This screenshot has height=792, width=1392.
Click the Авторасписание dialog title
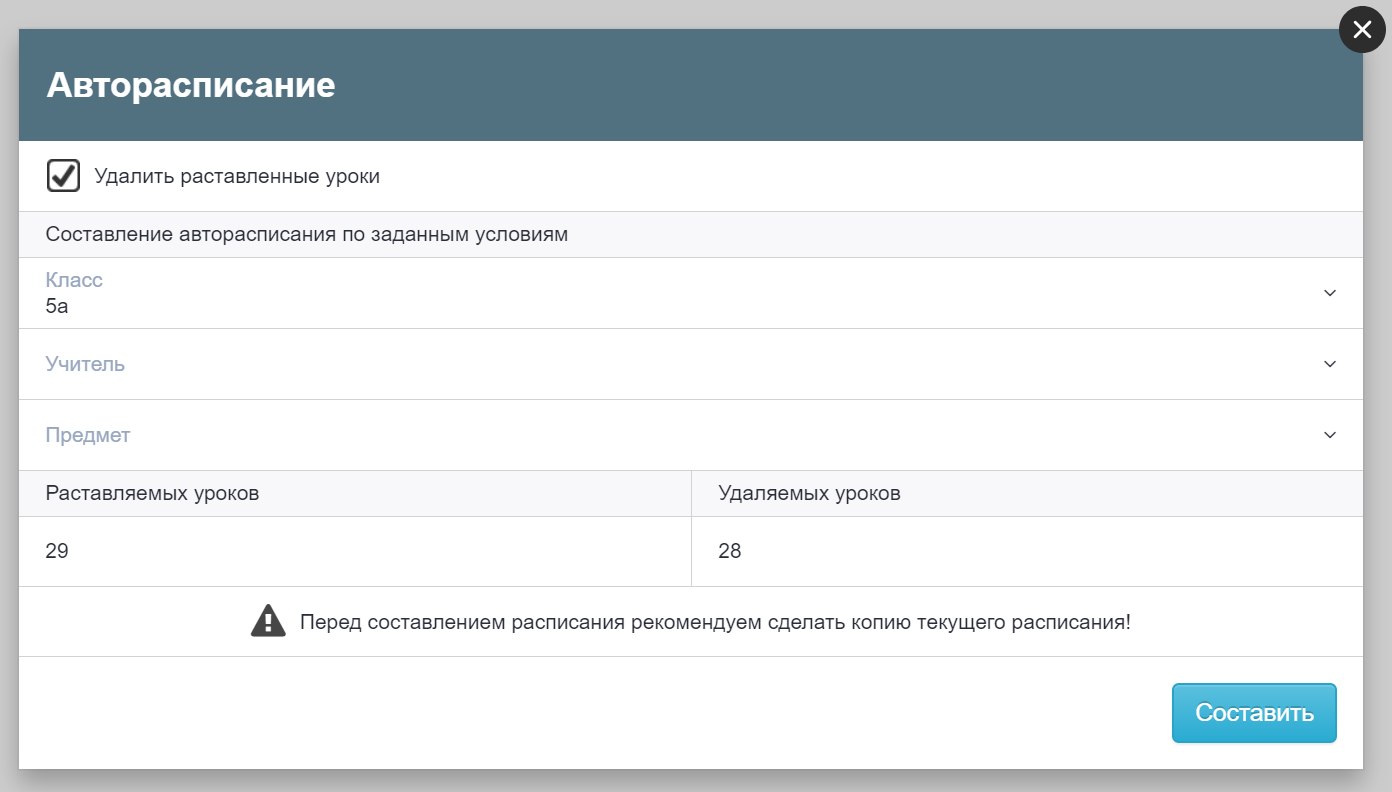191,85
